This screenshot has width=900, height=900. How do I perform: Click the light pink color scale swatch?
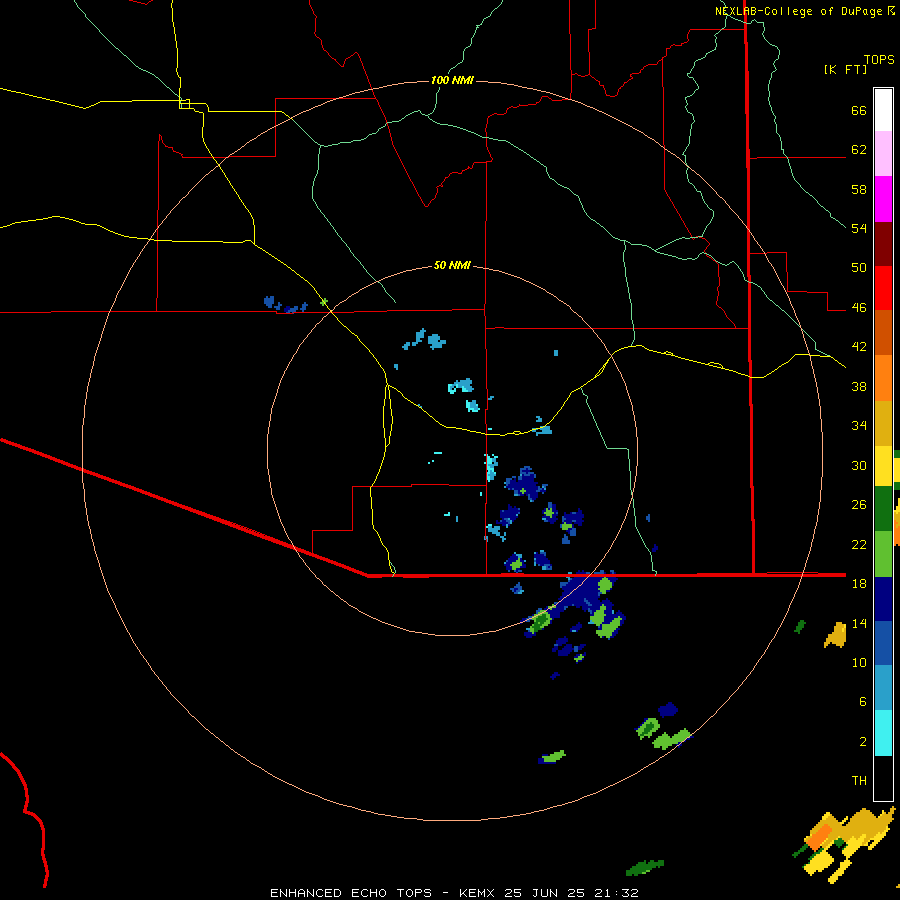click(883, 153)
